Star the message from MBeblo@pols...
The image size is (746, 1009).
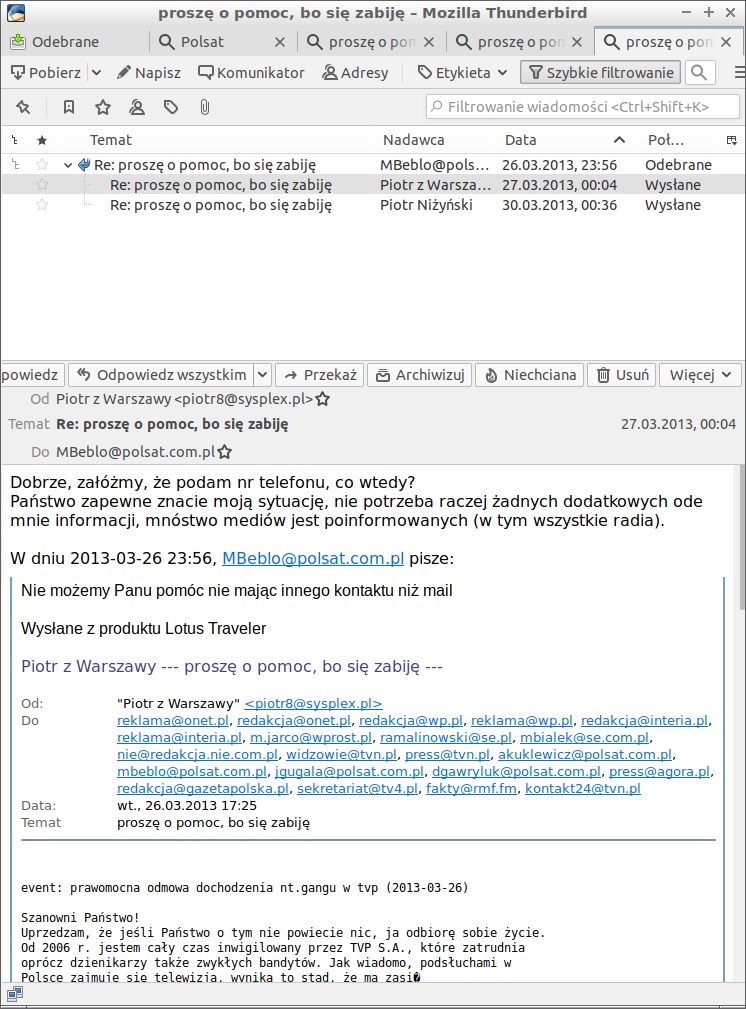click(x=42, y=165)
